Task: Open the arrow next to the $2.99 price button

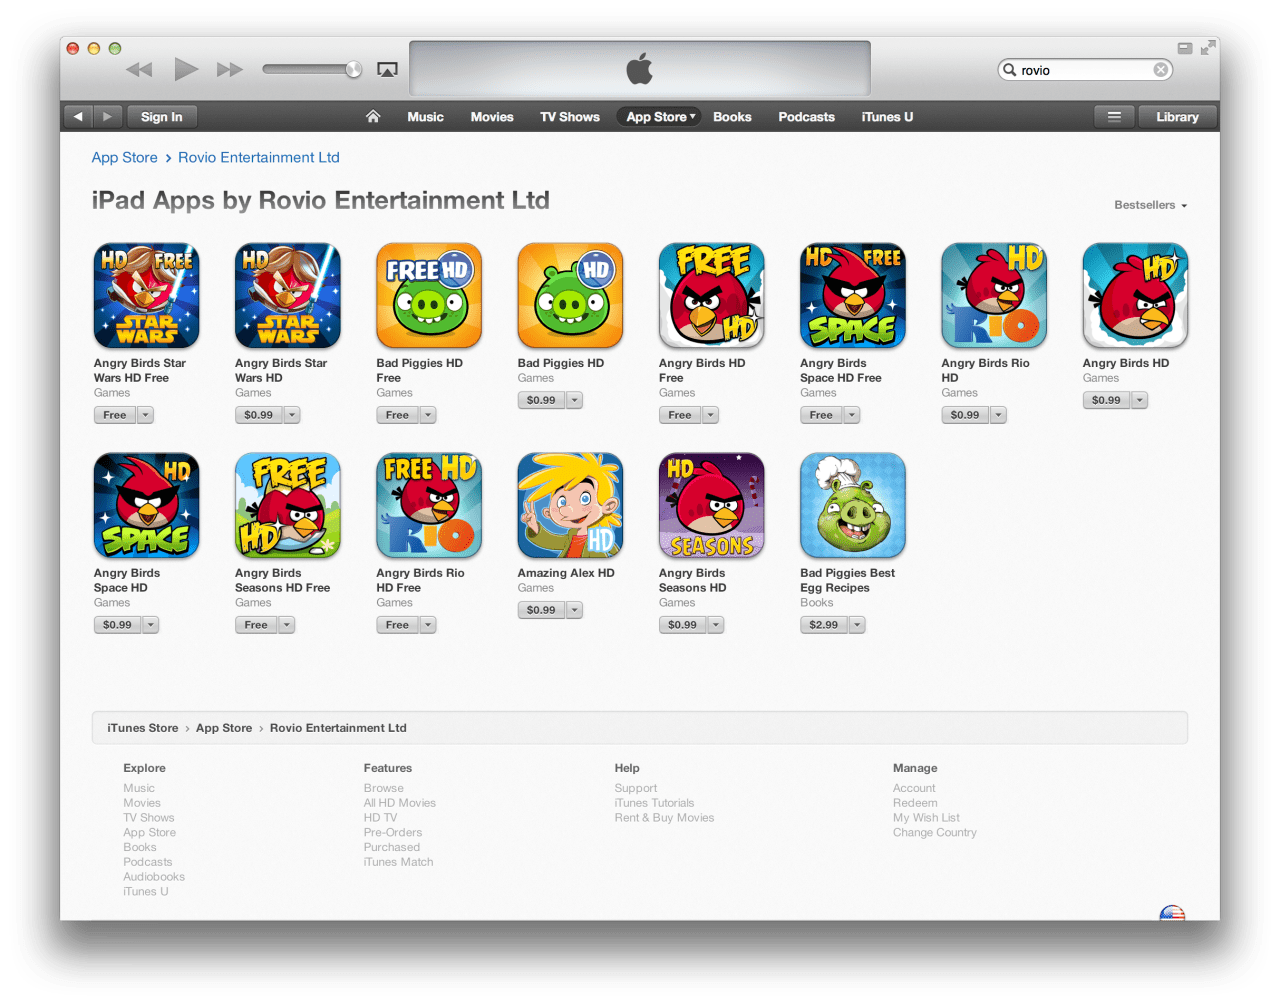Action: [x=858, y=625]
